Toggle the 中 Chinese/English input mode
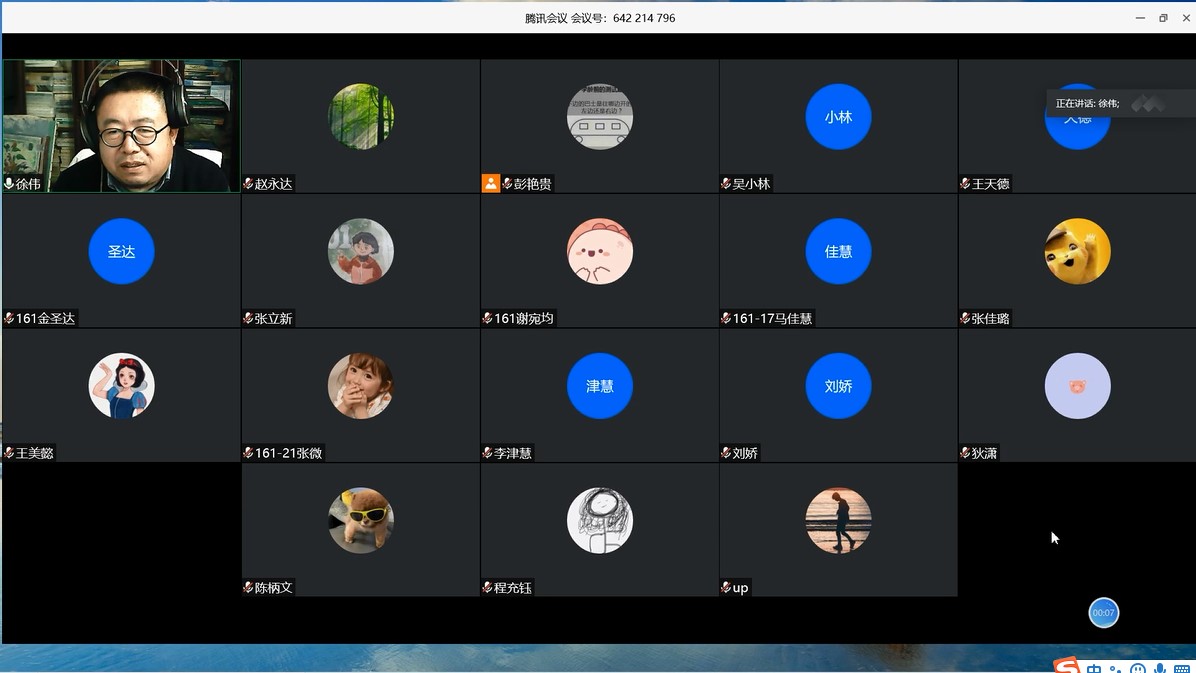The width and height of the screenshot is (1196, 673). (x=1095, y=669)
